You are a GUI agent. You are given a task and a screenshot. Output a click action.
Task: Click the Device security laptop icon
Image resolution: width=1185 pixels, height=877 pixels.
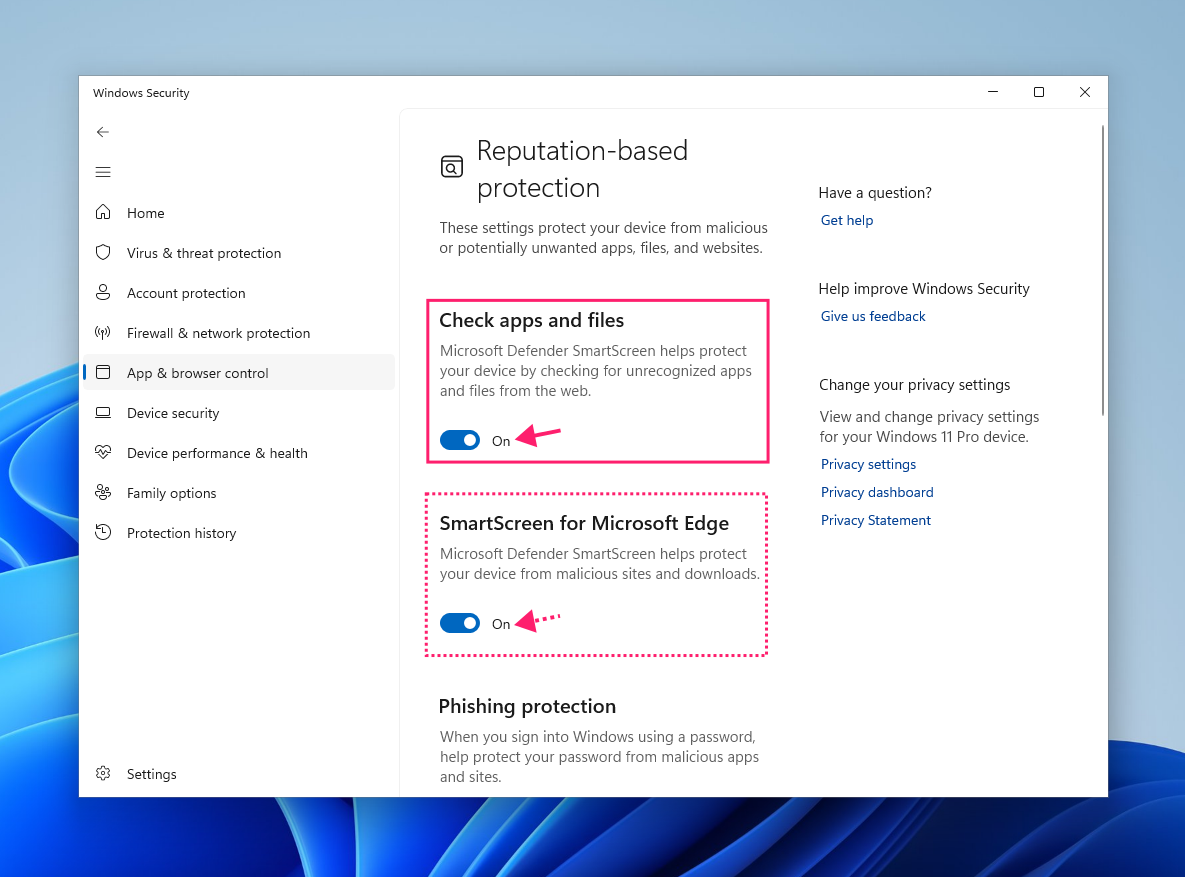[x=103, y=413]
